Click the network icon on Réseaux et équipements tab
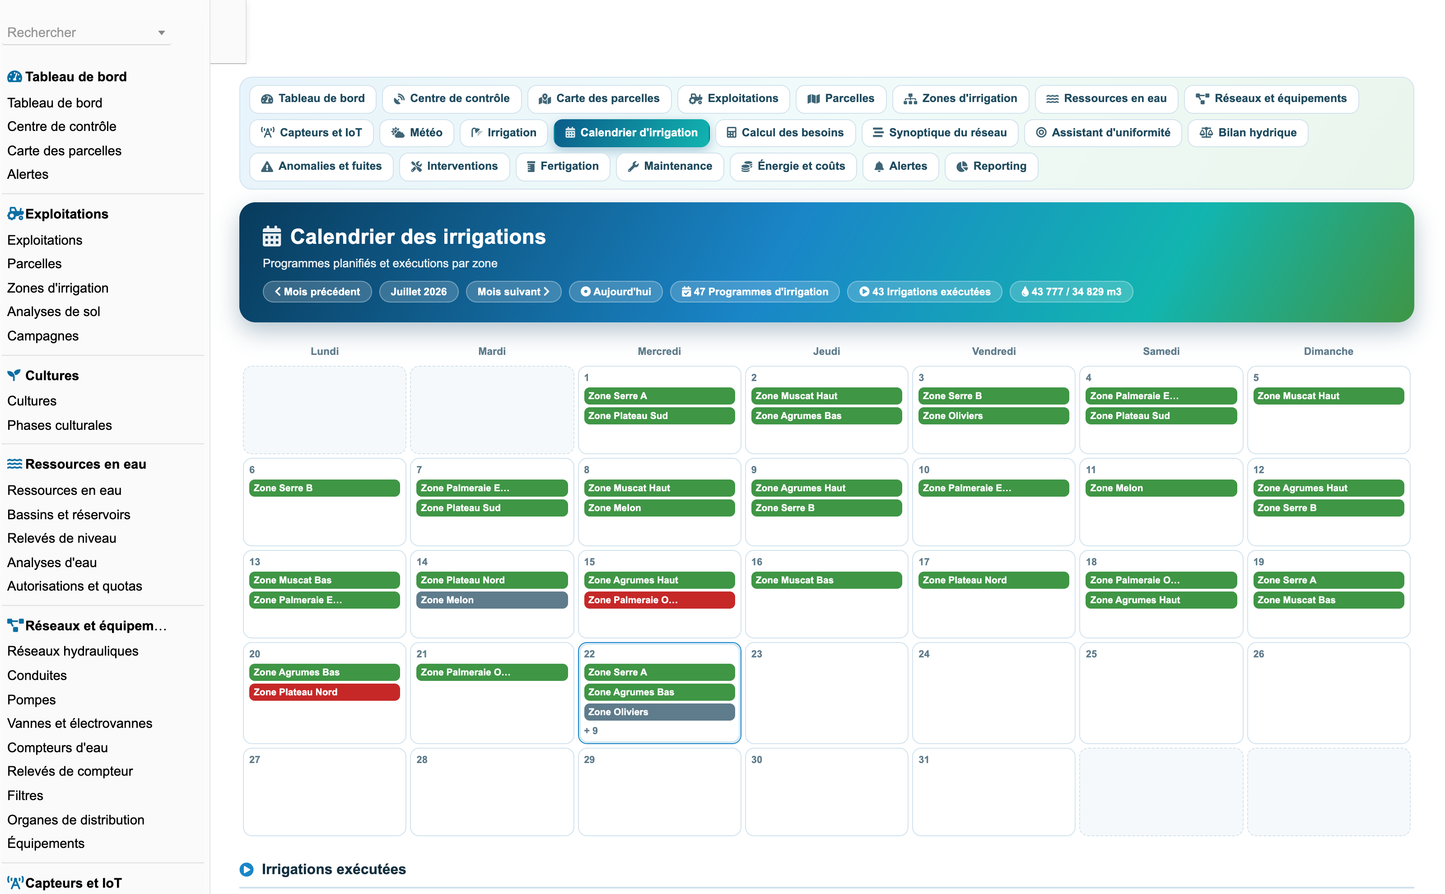Screen dimensions: 1445x894 point(1202,99)
